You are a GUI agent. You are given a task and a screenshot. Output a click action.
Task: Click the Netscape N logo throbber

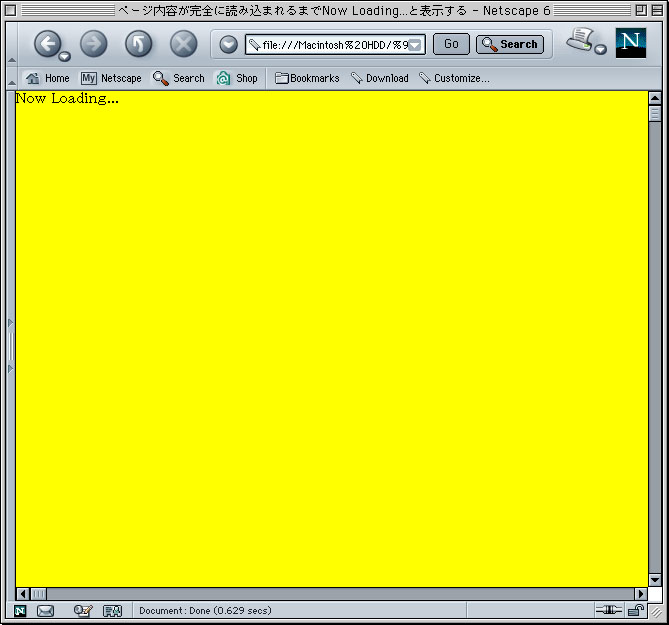(631, 43)
